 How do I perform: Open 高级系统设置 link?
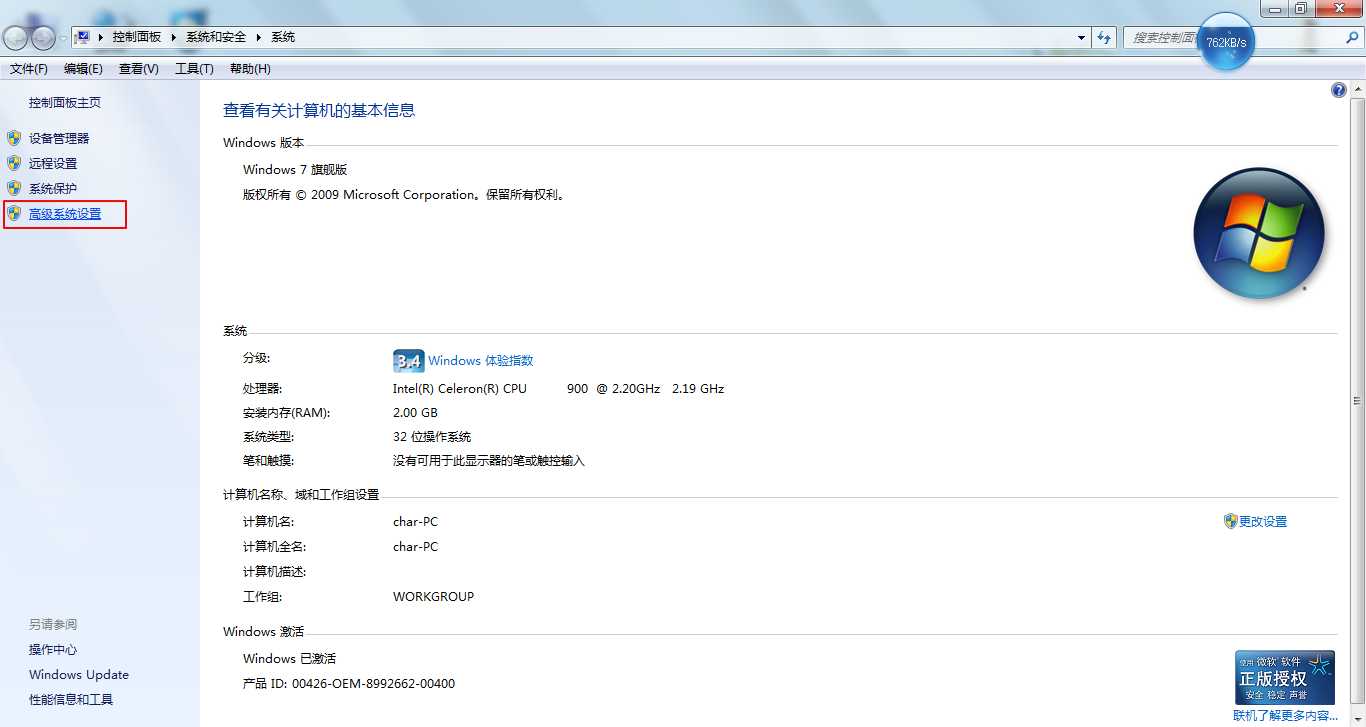65,214
